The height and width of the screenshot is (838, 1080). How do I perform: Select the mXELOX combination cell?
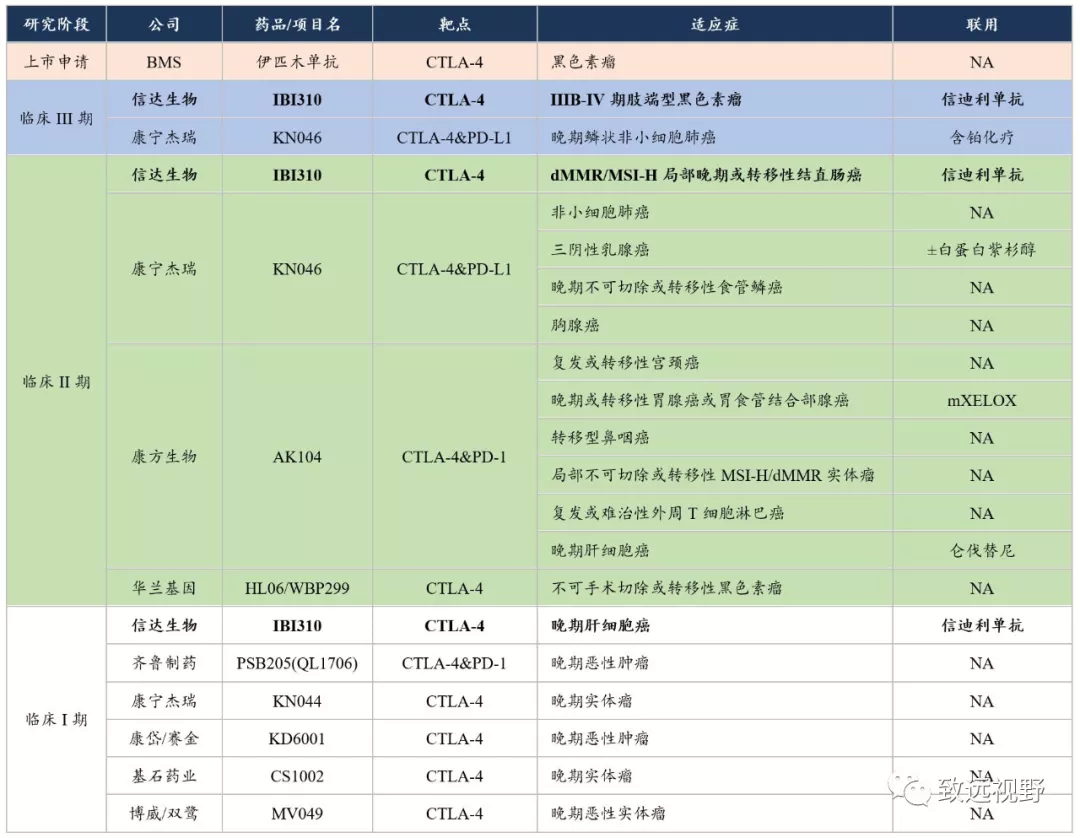coord(982,400)
